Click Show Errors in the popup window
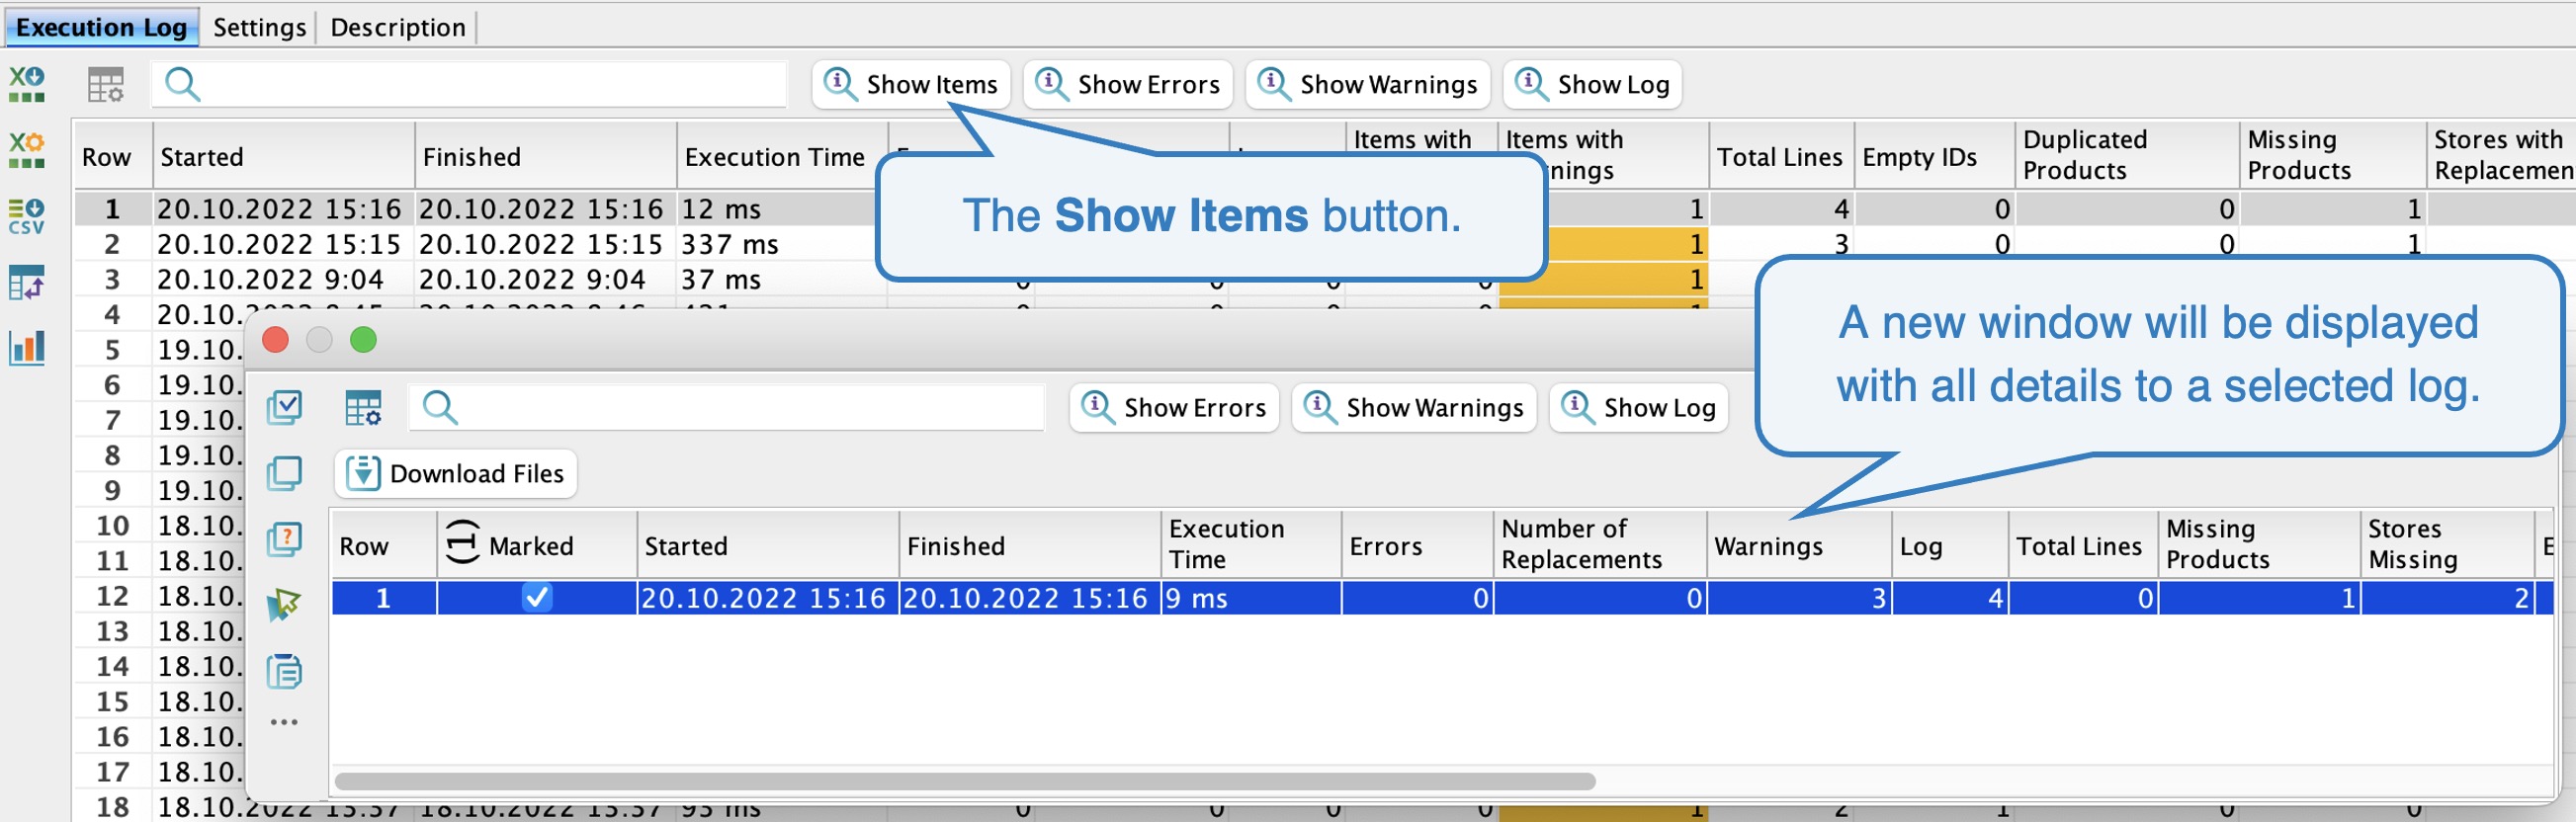2576x822 pixels. 1175,408
